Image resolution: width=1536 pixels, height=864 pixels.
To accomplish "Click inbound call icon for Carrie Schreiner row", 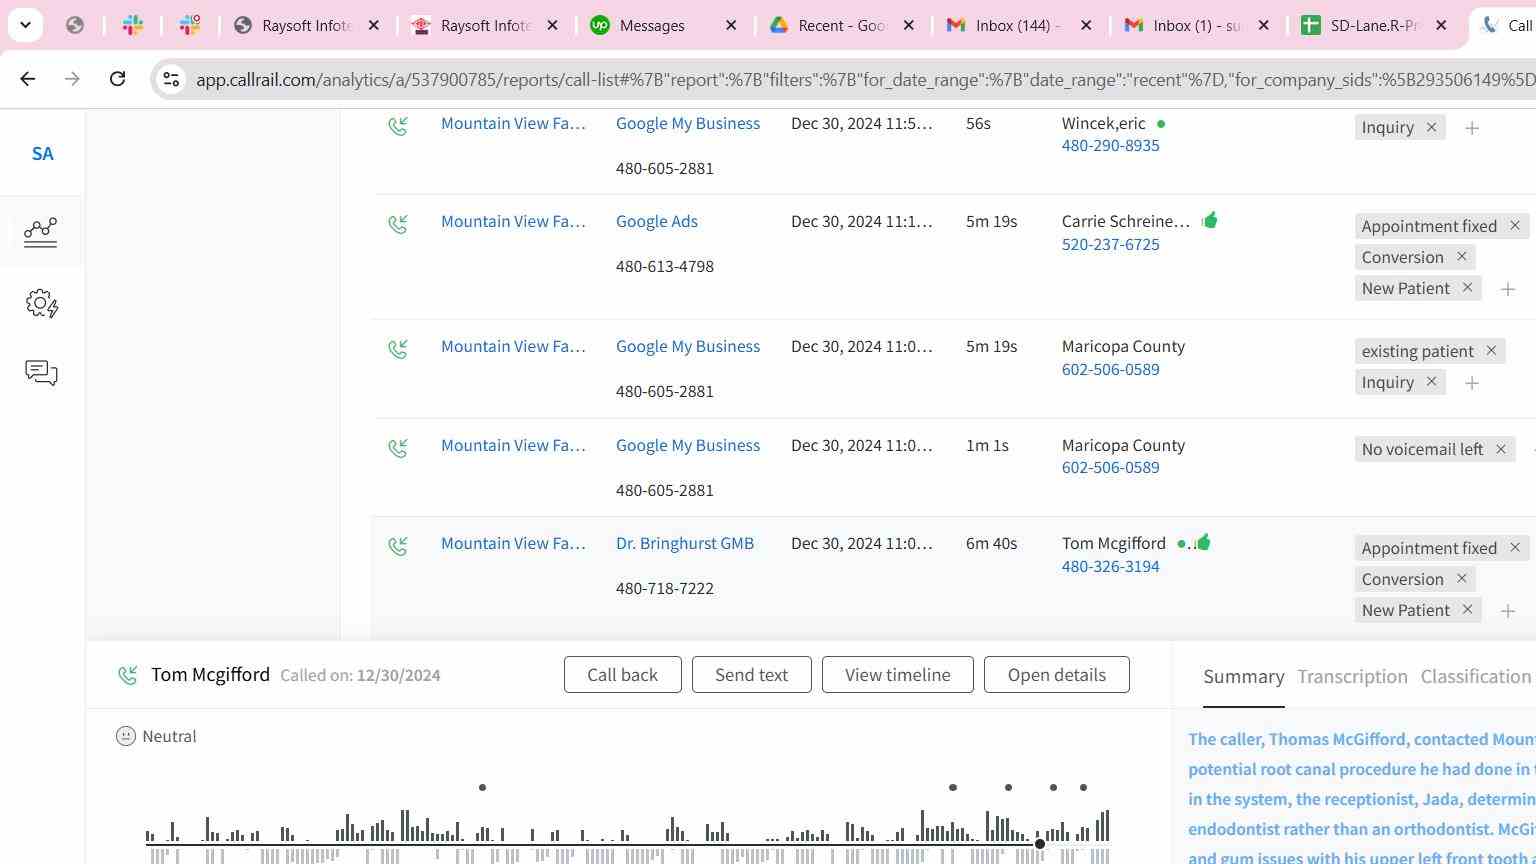I will coord(398,224).
